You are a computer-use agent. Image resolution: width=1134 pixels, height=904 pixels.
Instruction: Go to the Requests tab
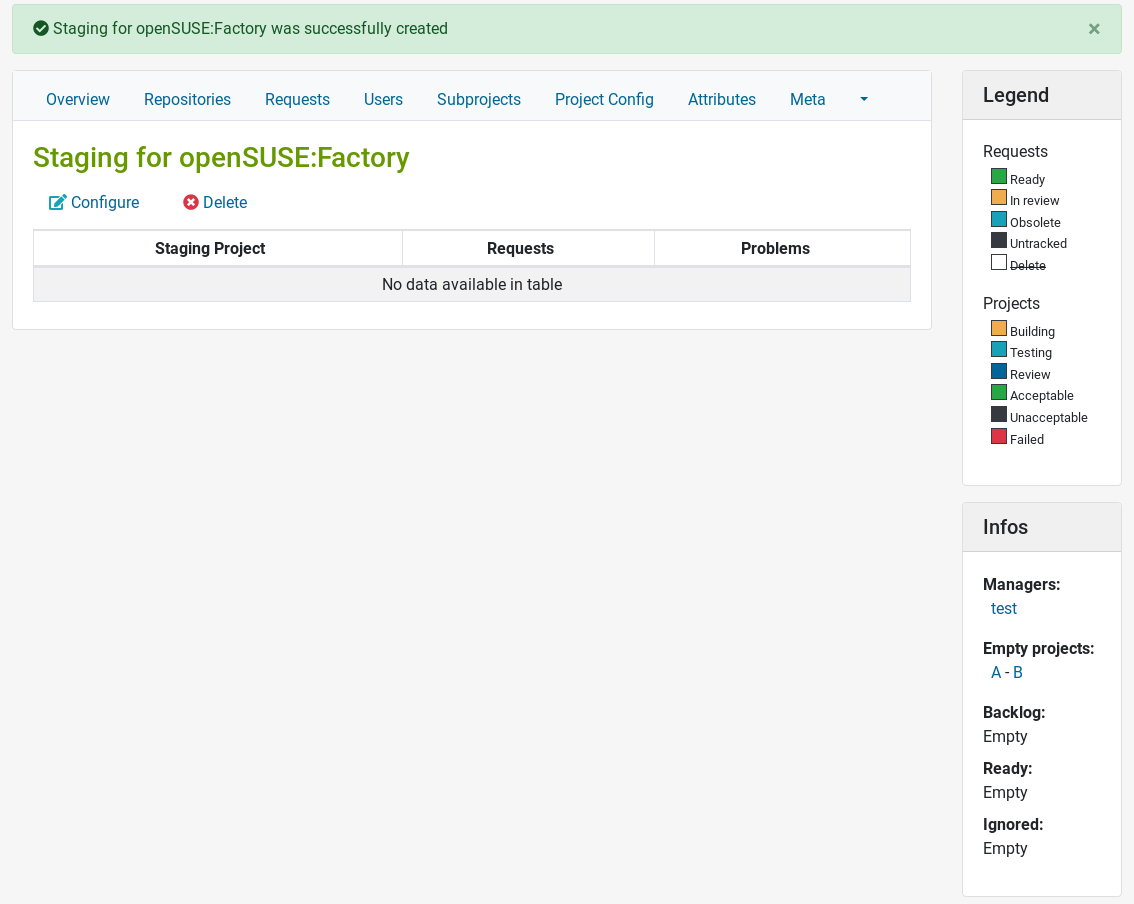[297, 99]
